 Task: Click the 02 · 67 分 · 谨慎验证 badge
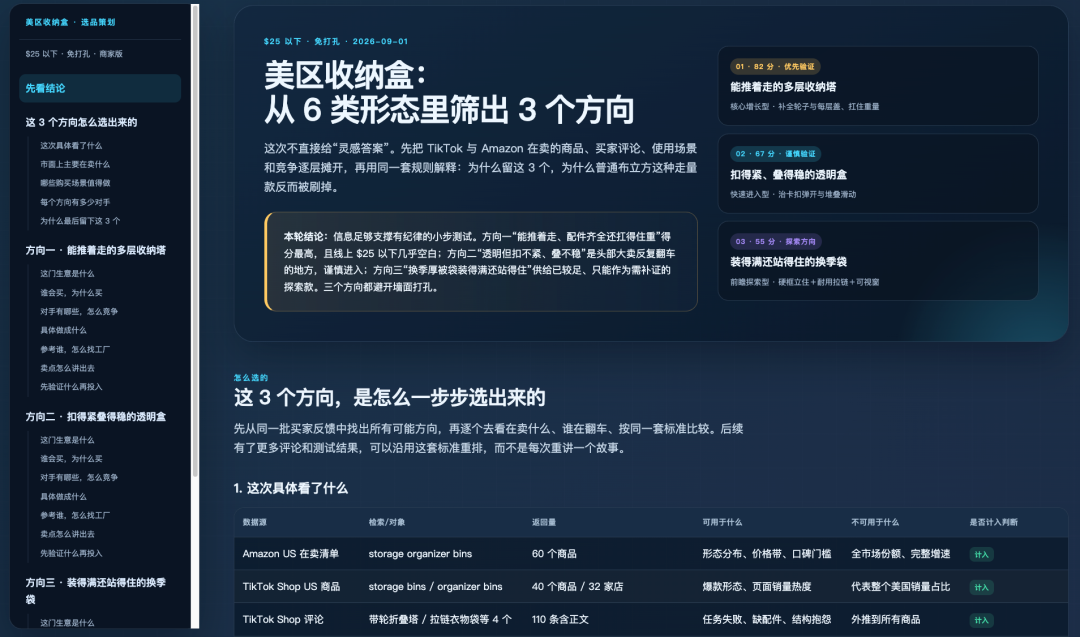point(775,154)
